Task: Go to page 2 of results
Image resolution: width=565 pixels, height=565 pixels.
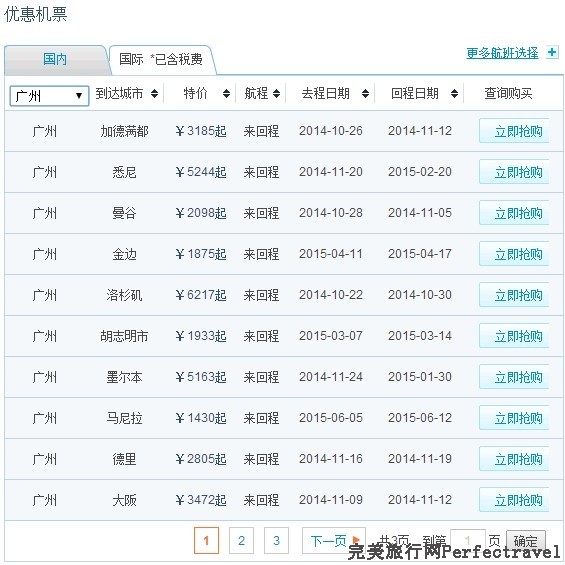Action: click(x=241, y=540)
